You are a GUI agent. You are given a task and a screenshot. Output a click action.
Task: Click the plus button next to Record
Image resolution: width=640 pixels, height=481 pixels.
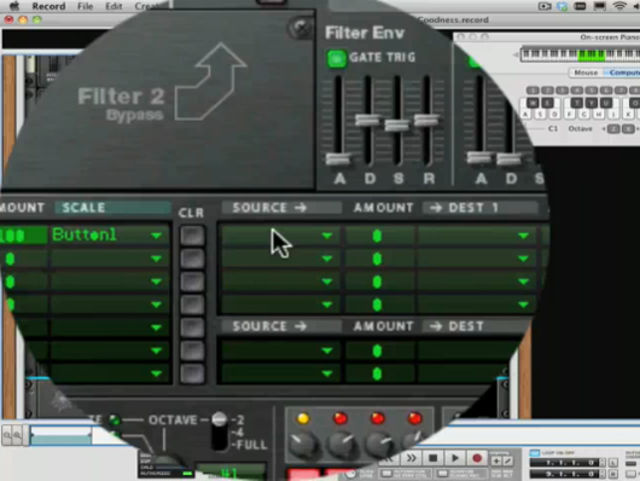(496, 461)
